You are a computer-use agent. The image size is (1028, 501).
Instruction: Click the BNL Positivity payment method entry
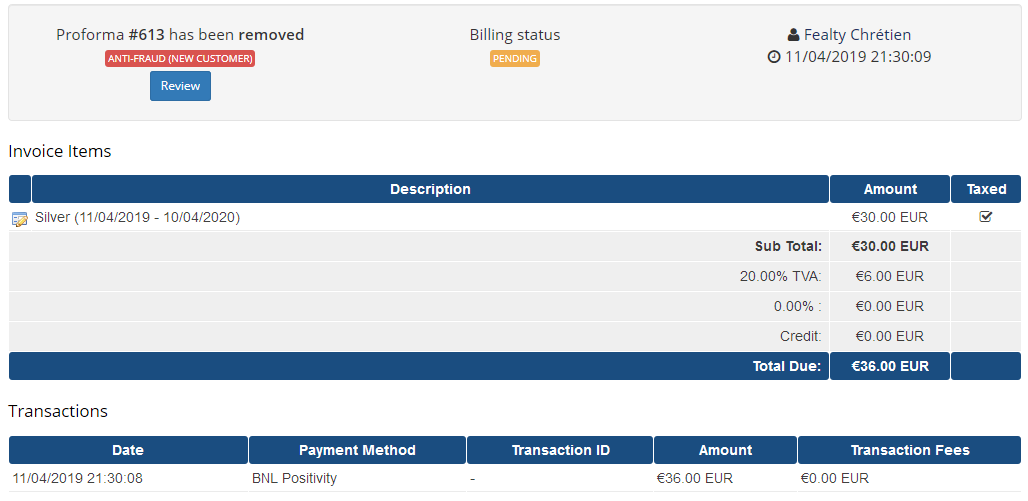(x=294, y=478)
